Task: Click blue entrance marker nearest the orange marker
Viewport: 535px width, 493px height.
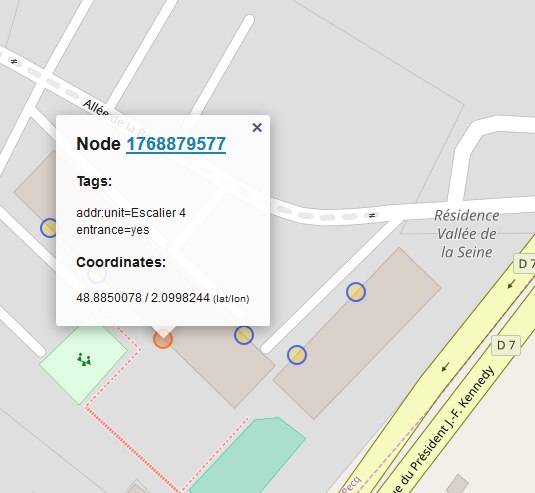Action: (244, 335)
